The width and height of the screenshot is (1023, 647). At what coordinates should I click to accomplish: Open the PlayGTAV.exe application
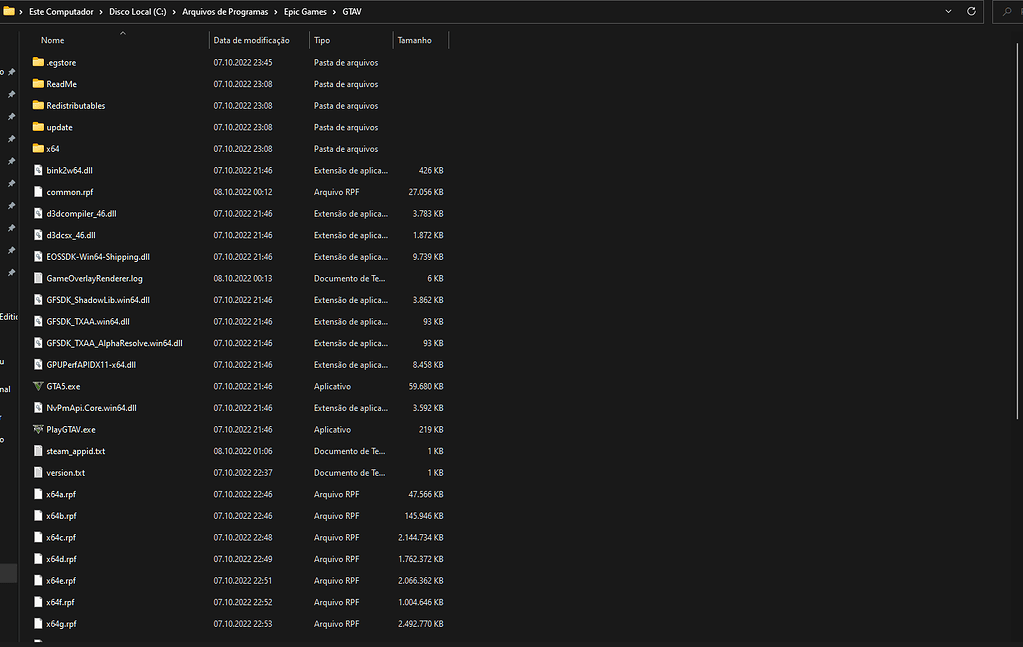71,429
